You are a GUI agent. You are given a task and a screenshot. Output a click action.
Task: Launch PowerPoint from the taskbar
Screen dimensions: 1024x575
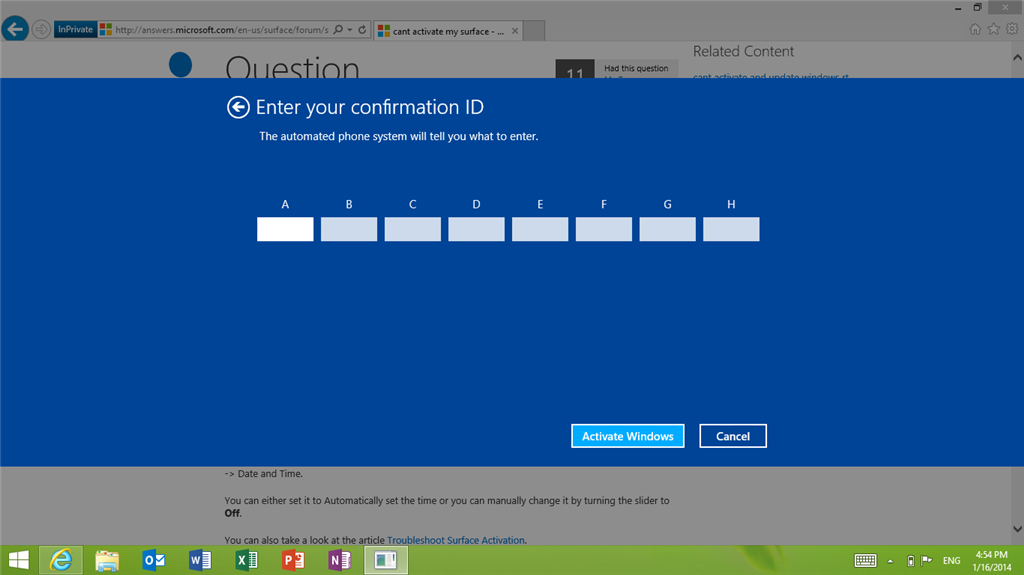293,560
